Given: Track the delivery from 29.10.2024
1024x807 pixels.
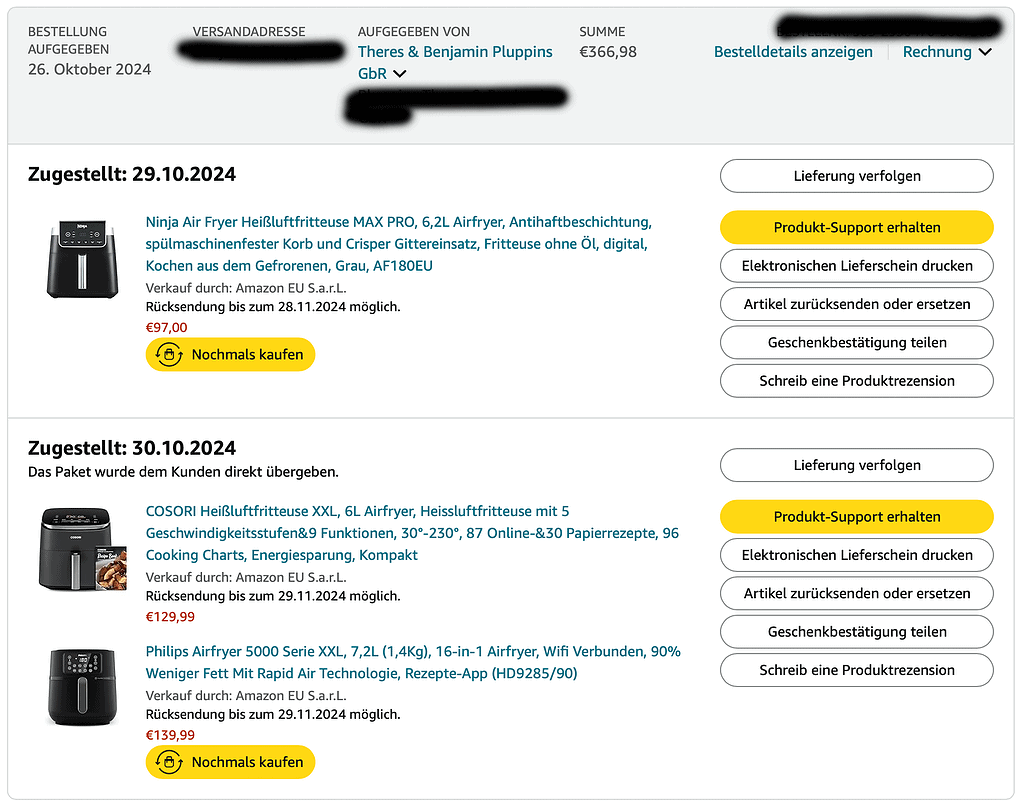Looking at the screenshot, I should 857,176.
